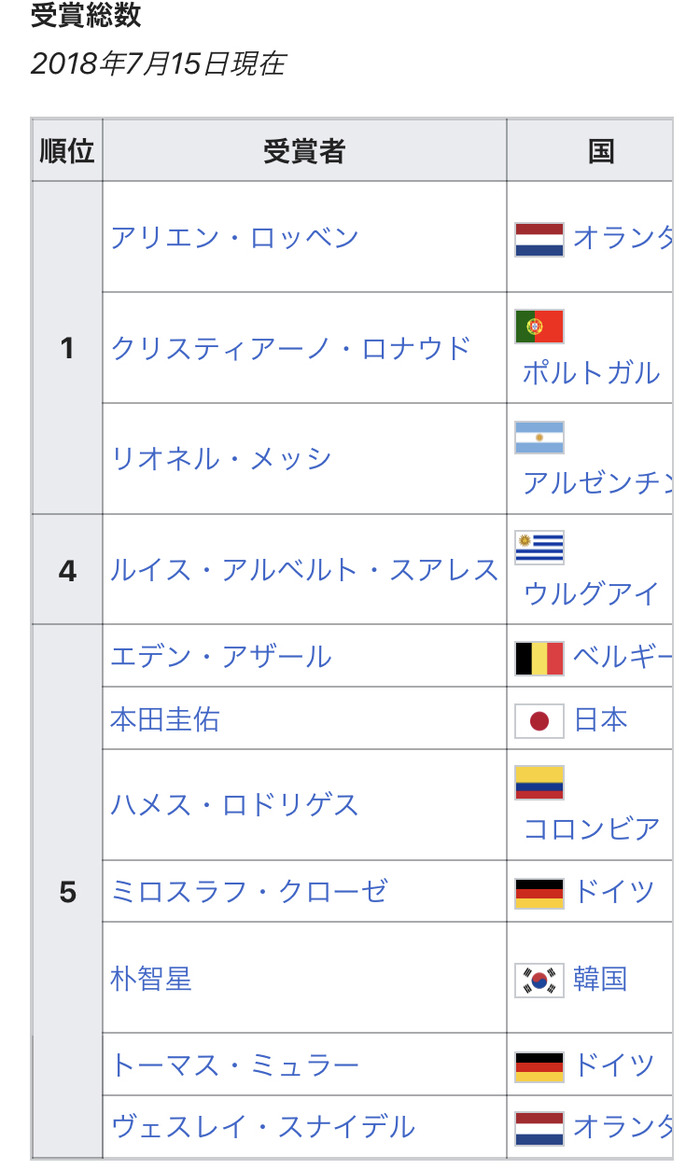Click the Japan flag icon
700x1169 pixels.
point(539,721)
